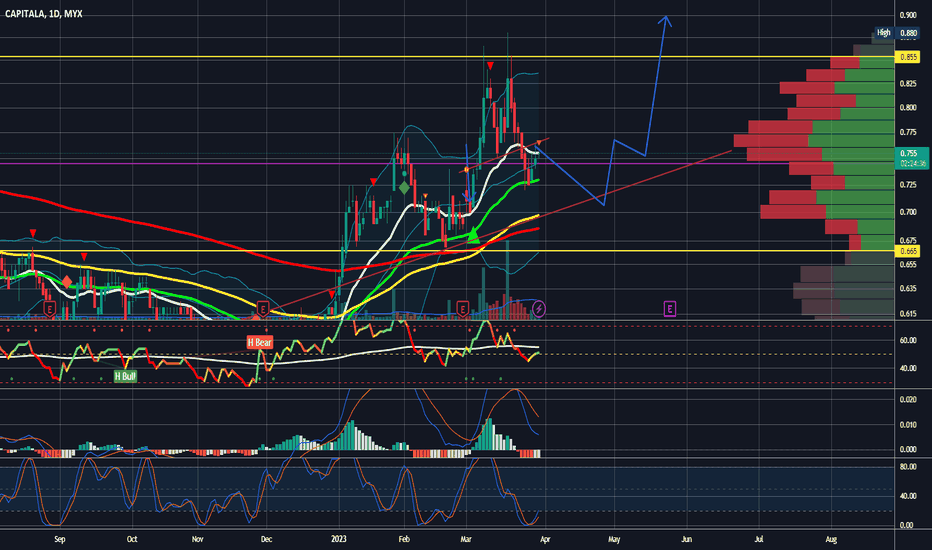Click the red diamond marker near September

(x=67, y=281)
